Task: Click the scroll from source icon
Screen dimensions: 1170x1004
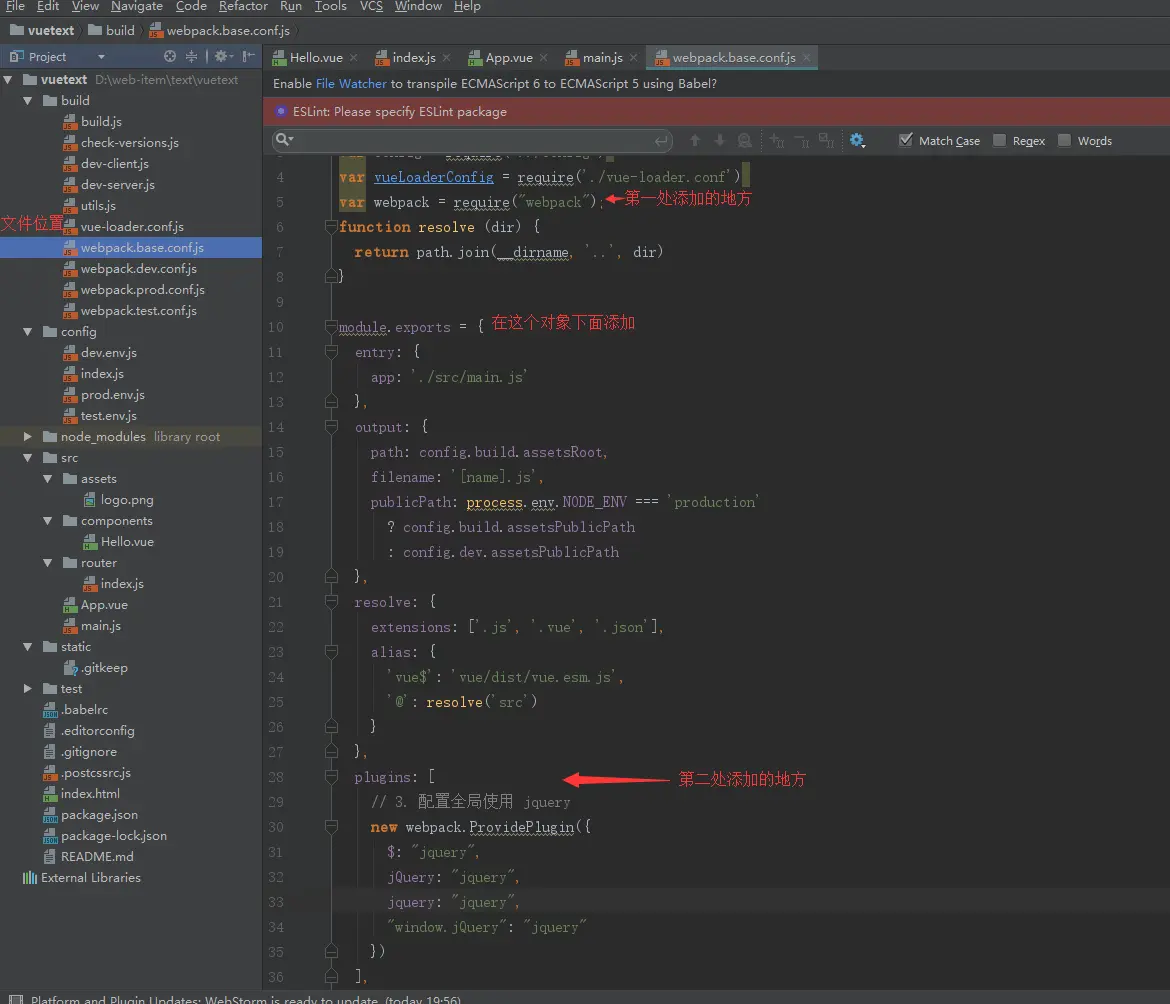Action: 170,57
